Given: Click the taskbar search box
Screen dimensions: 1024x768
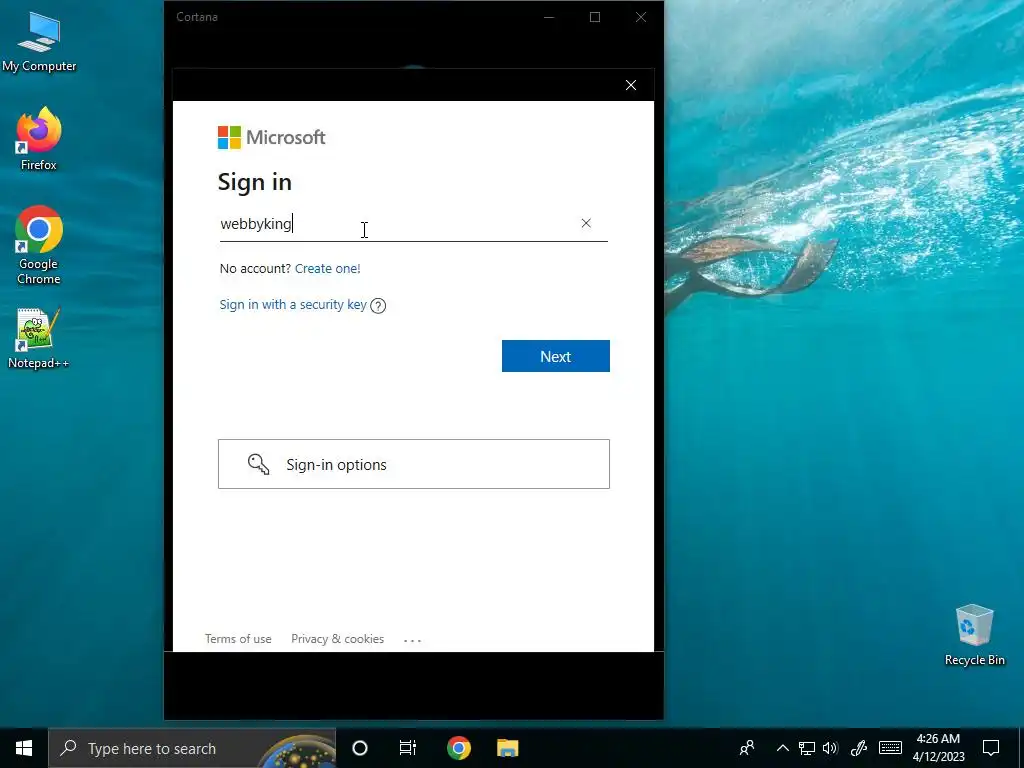Looking at the screenshot, I should (192, 748).
